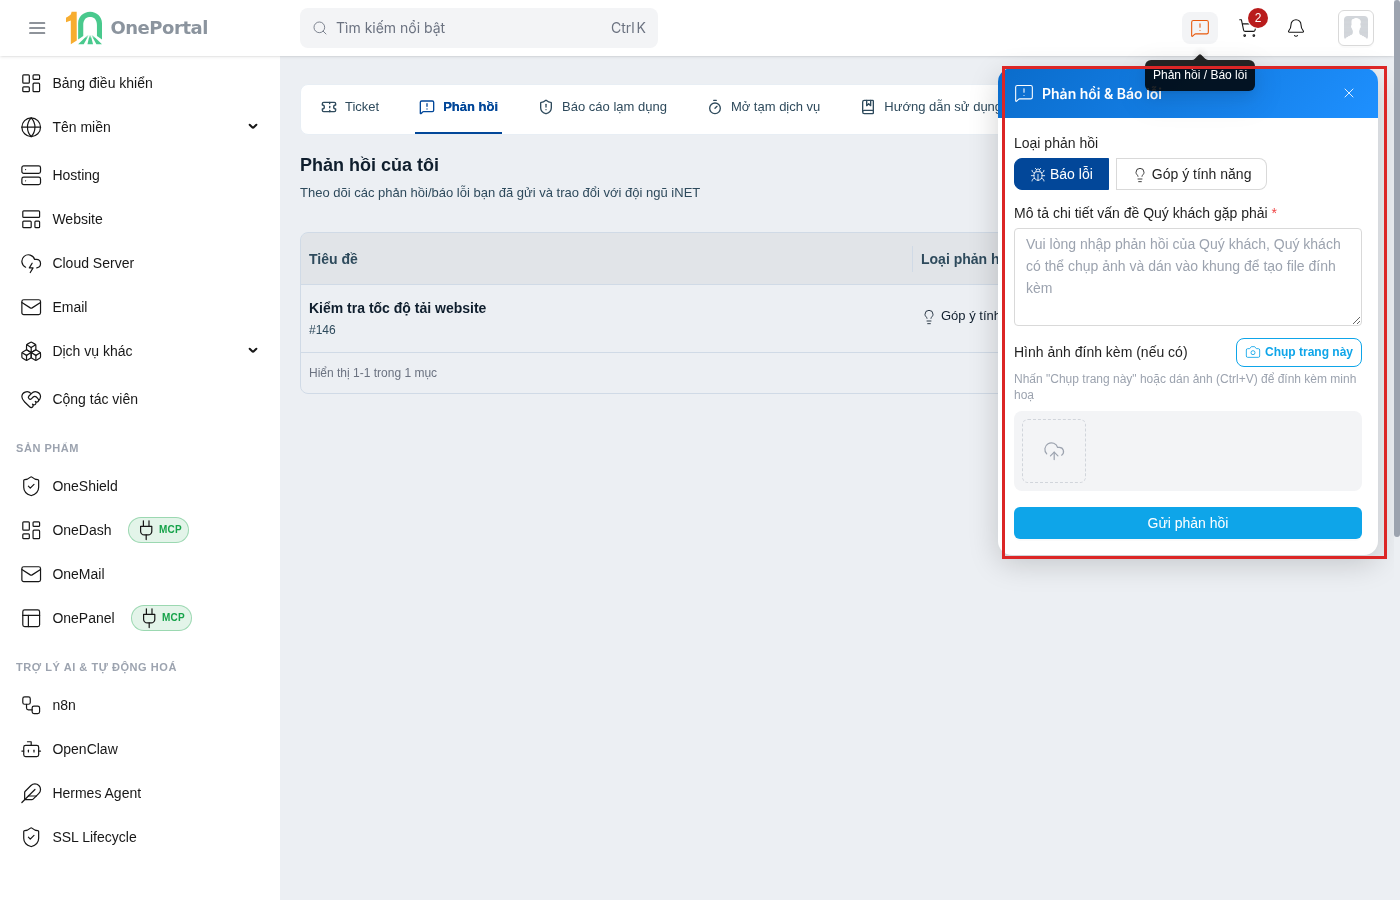Open the user avatar menu
Screen dimensions: 1400x900
coord(1356,28)
